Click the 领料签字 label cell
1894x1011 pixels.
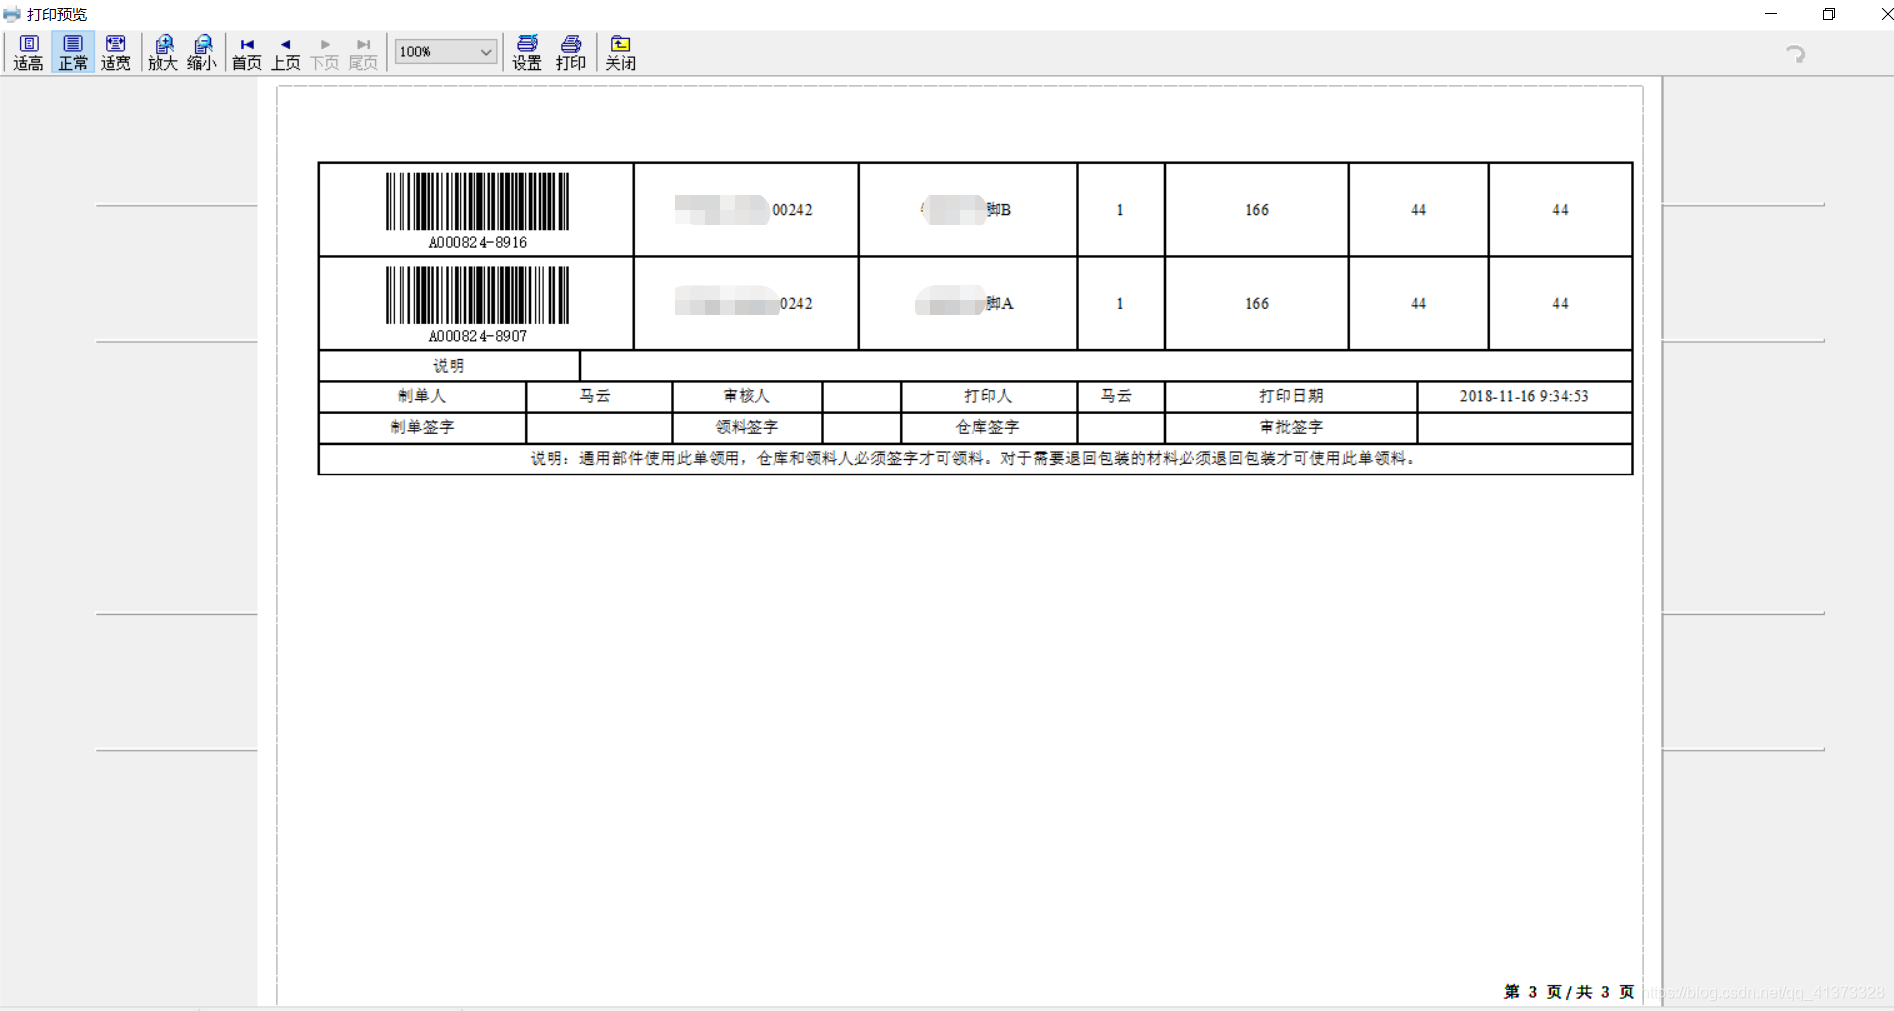[747, 427]
